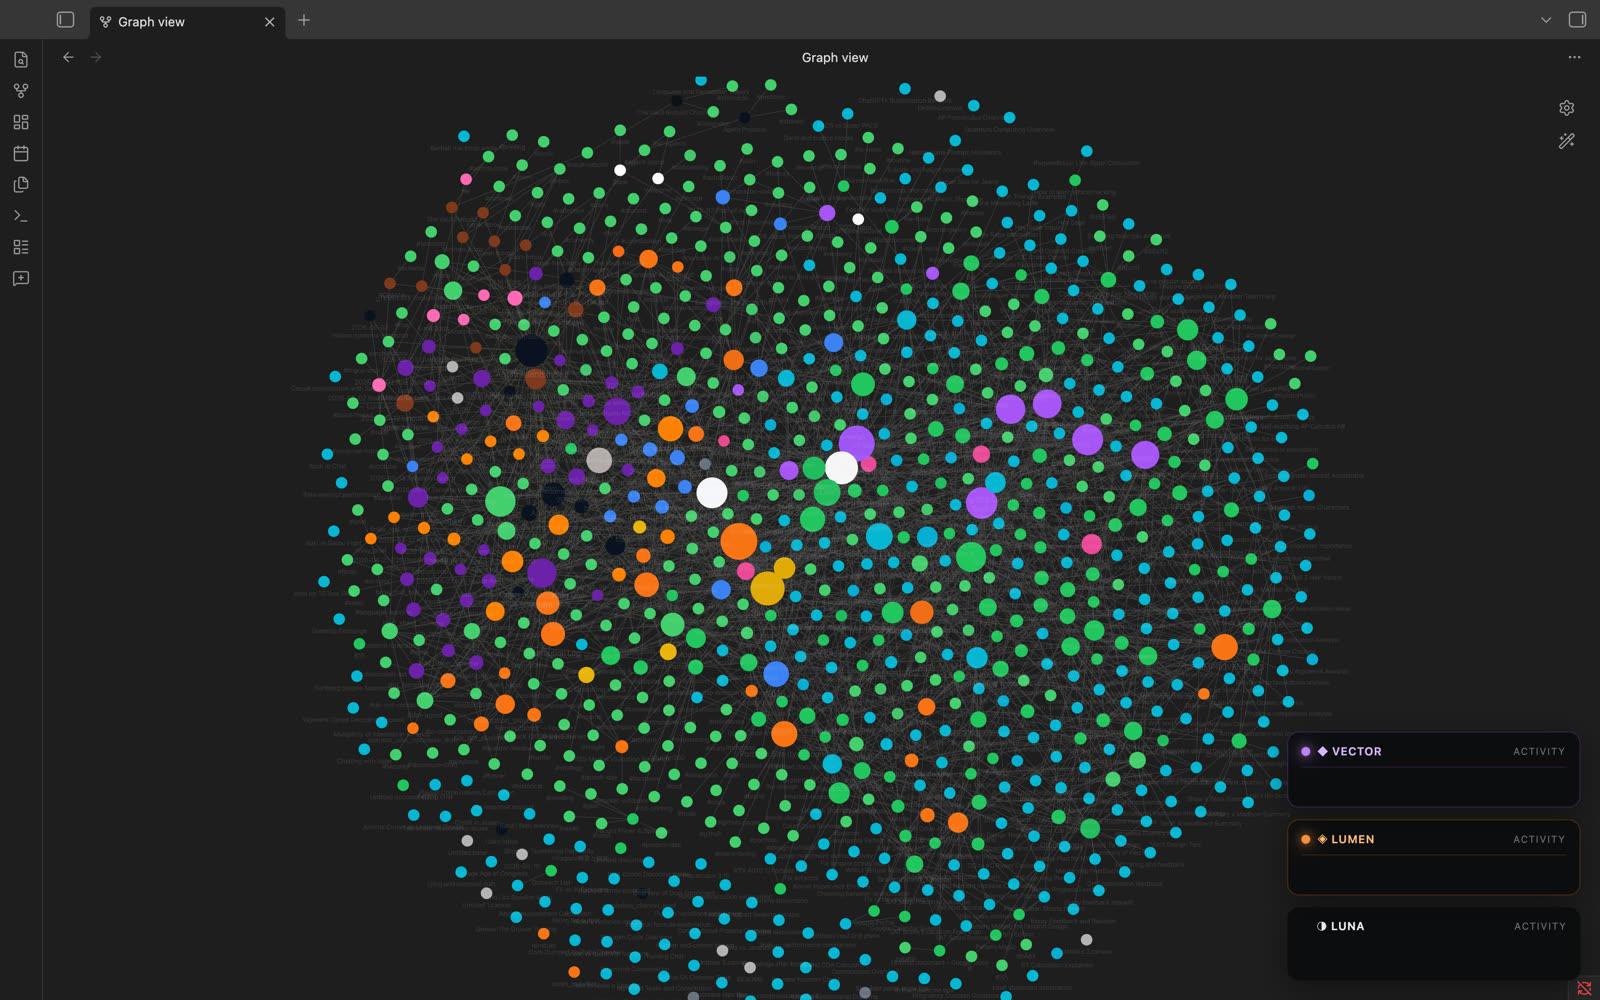Screen dimensions: 1600x1000
Task: Open today's daily note calendar icon
Action: pos(21,153)
